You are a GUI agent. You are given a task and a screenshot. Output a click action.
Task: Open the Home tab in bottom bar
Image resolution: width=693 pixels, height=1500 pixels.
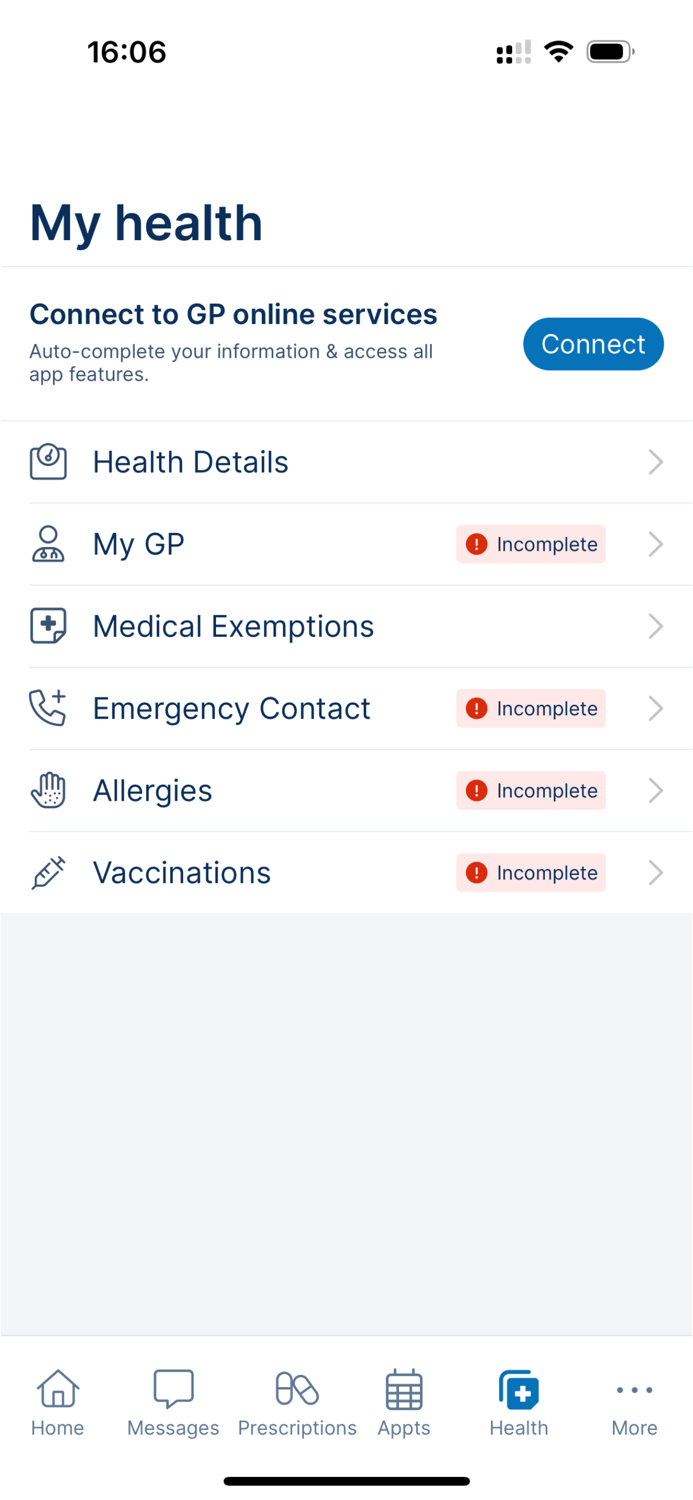pos(57,1400)
